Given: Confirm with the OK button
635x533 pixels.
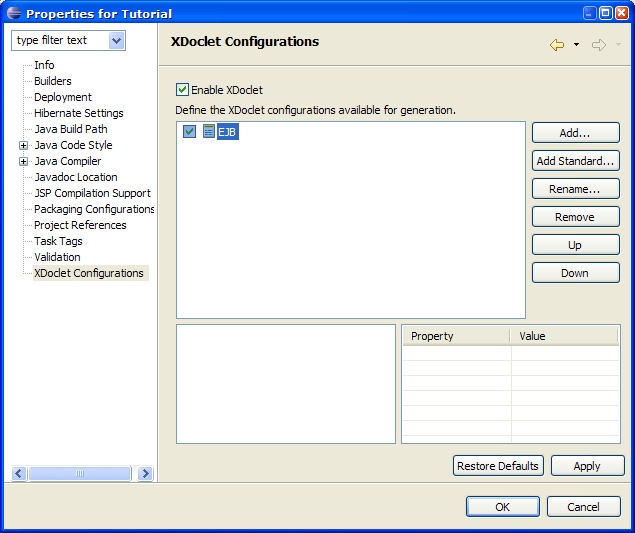Looking at the screenshot, I should (503, 507).
